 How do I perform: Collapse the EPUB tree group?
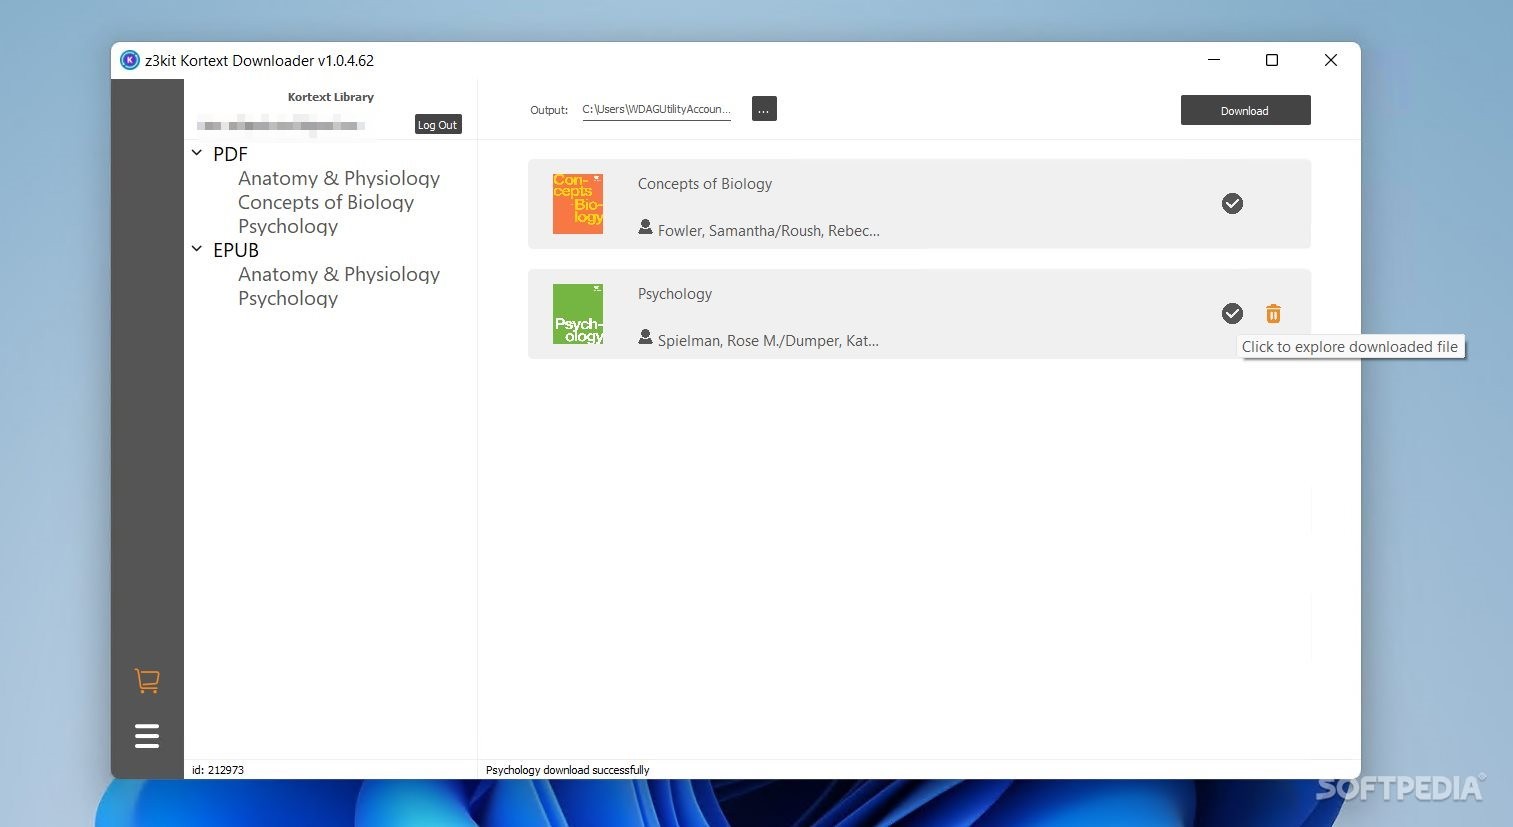[x=197, y=249]
